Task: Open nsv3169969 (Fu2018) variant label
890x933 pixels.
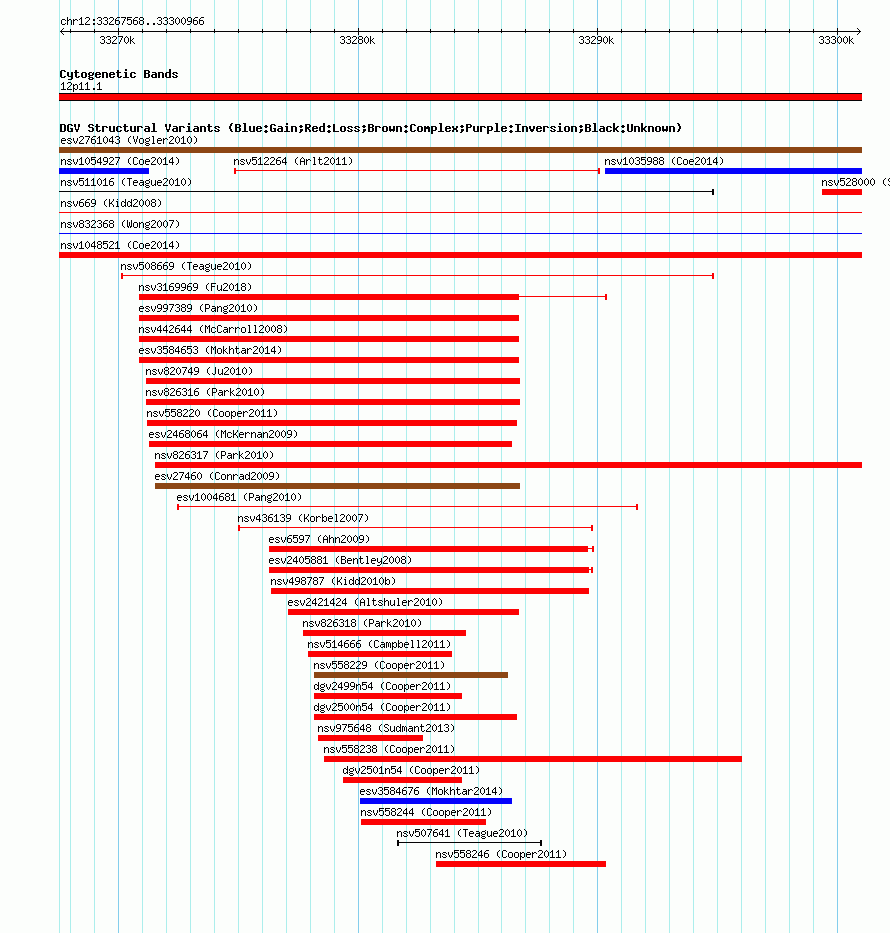Action: (x=195, y=287)
